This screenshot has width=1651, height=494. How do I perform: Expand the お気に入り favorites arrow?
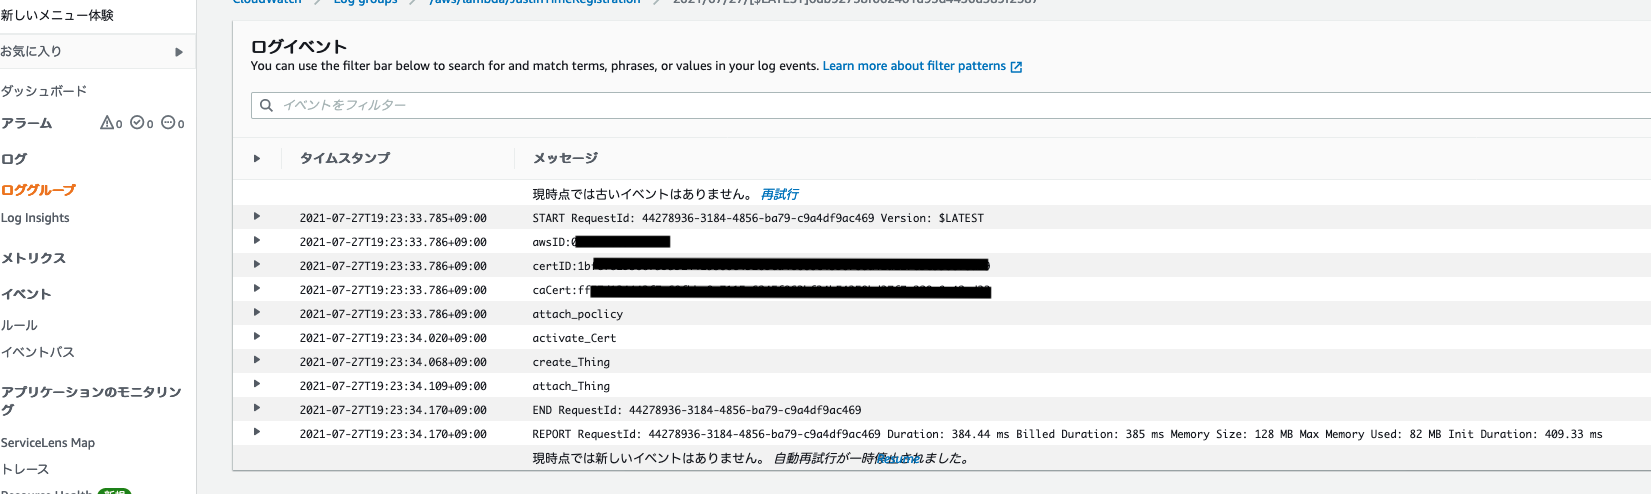point(179,52)
